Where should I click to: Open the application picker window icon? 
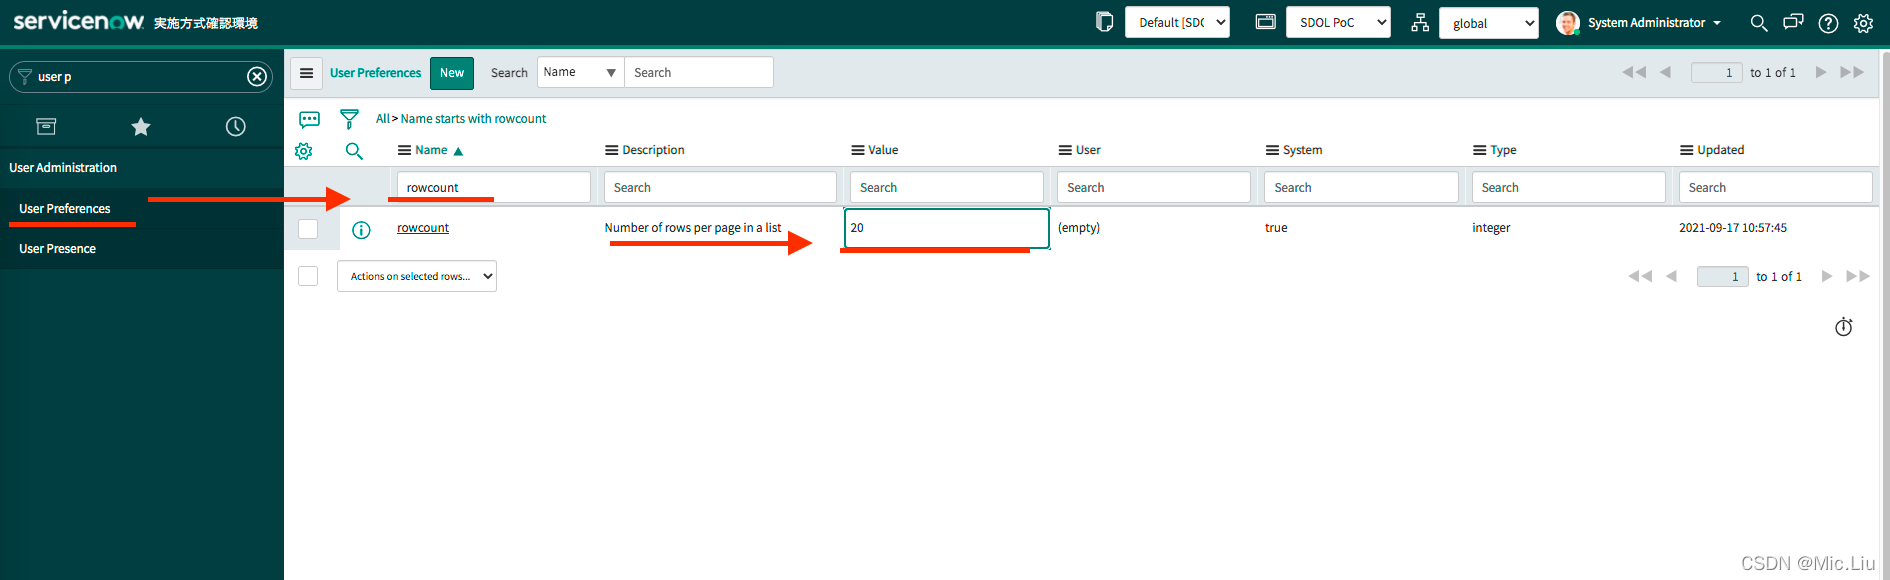pos(1265,22)
